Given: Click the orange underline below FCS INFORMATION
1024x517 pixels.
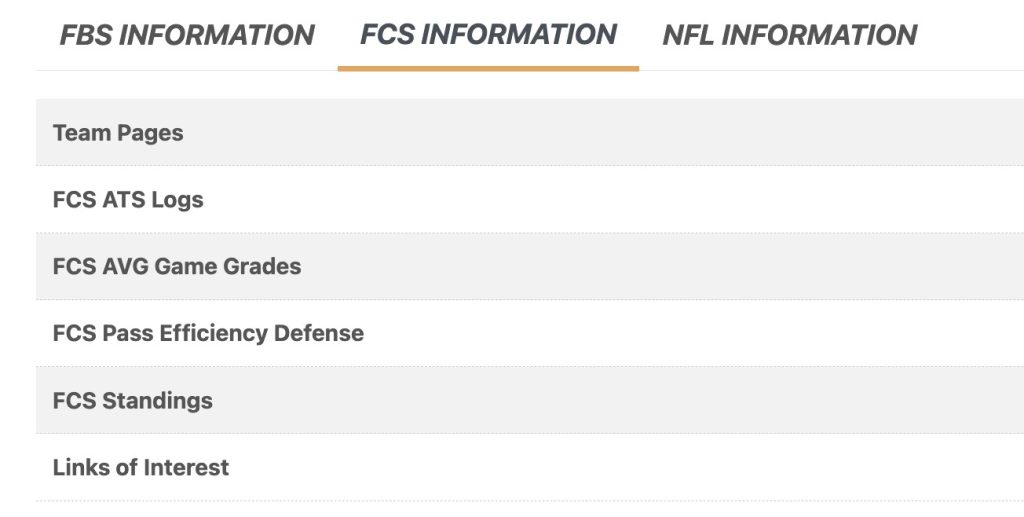Looking at the screenshot, I should [x=488, y=68].
